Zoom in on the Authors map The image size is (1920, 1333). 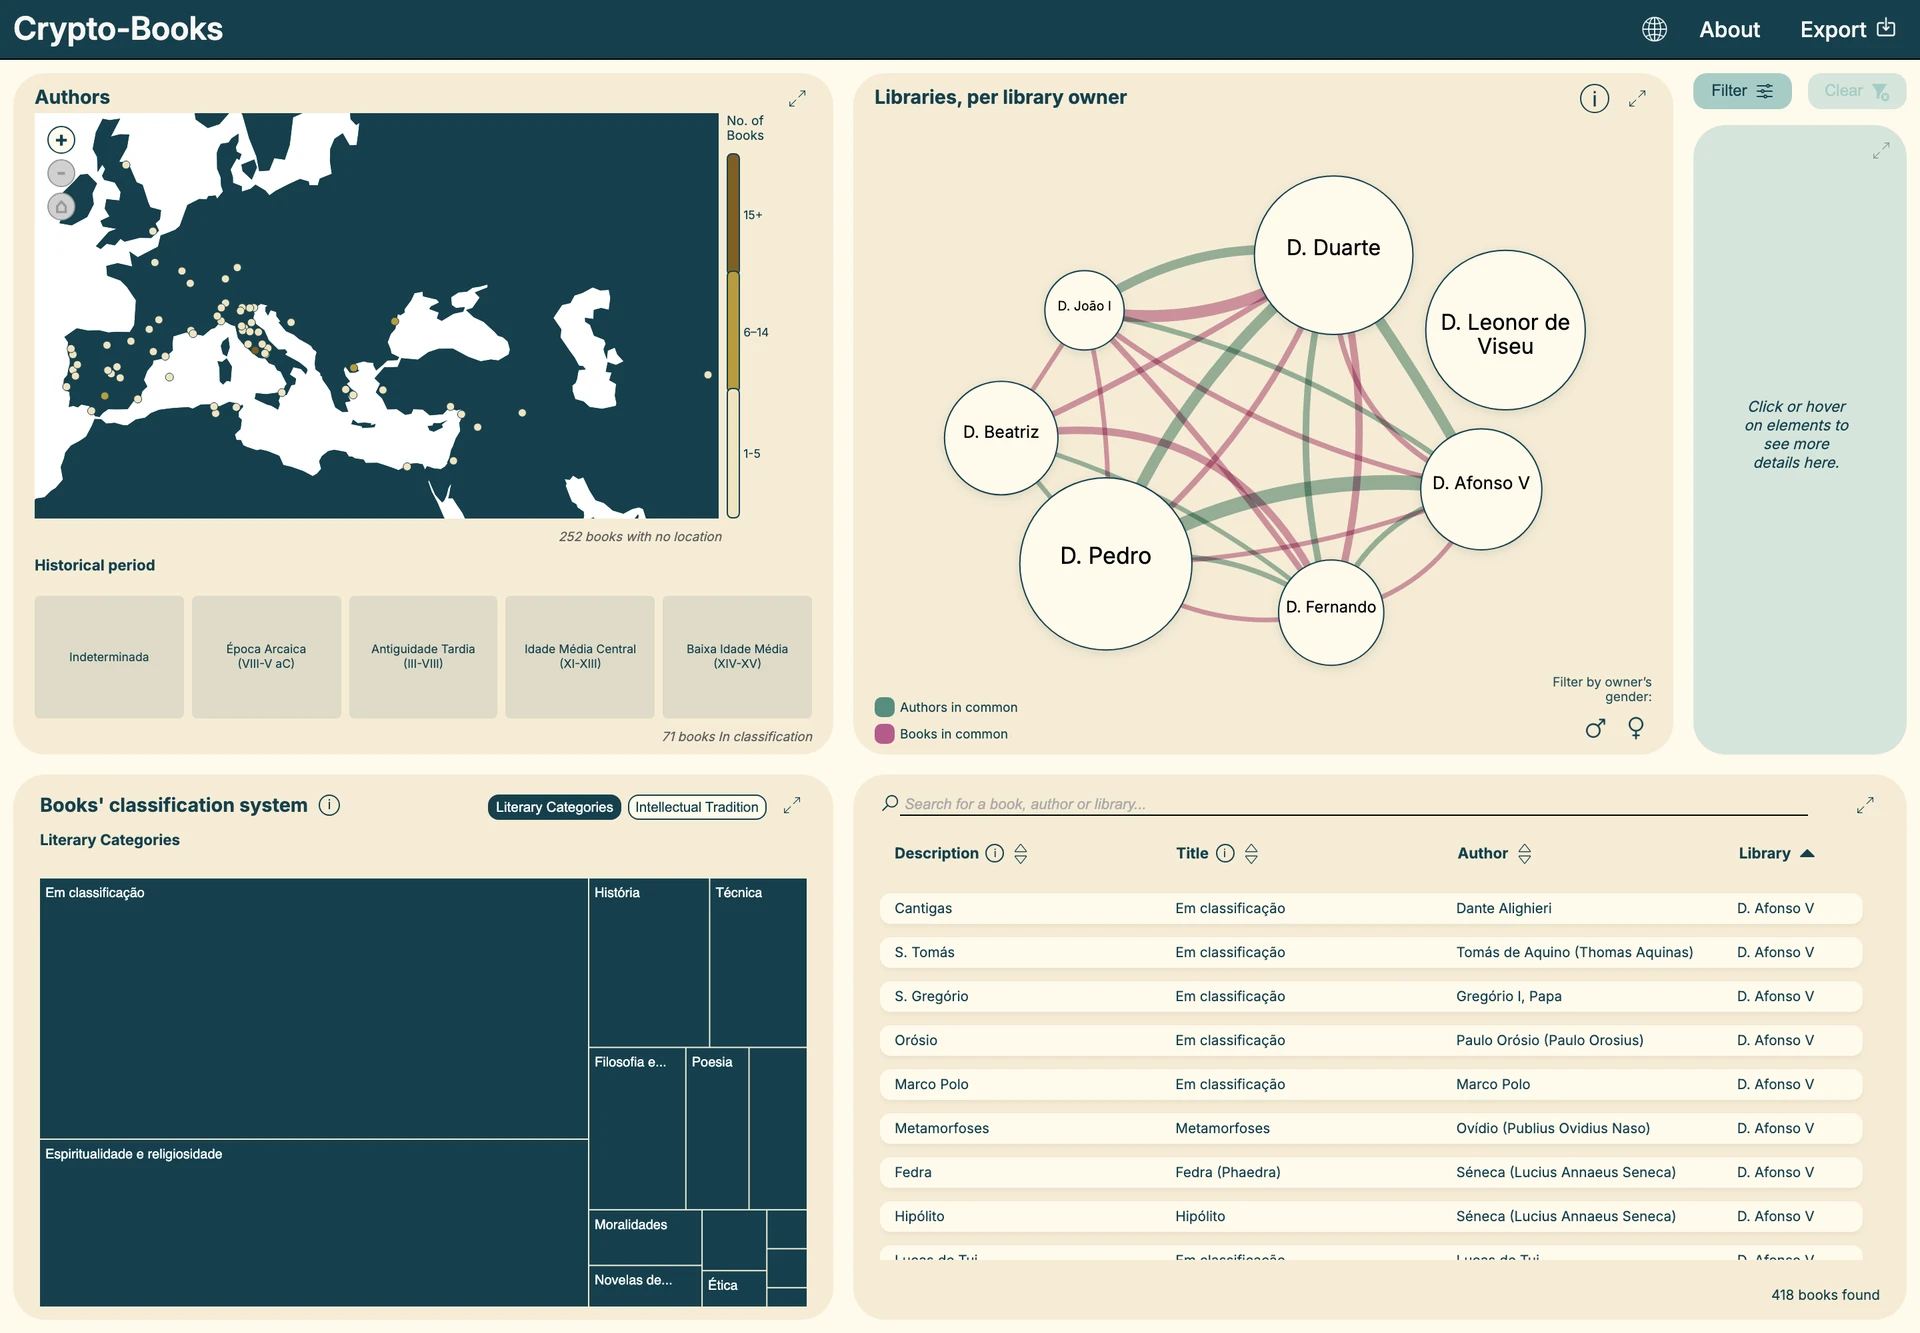(61, 140)
